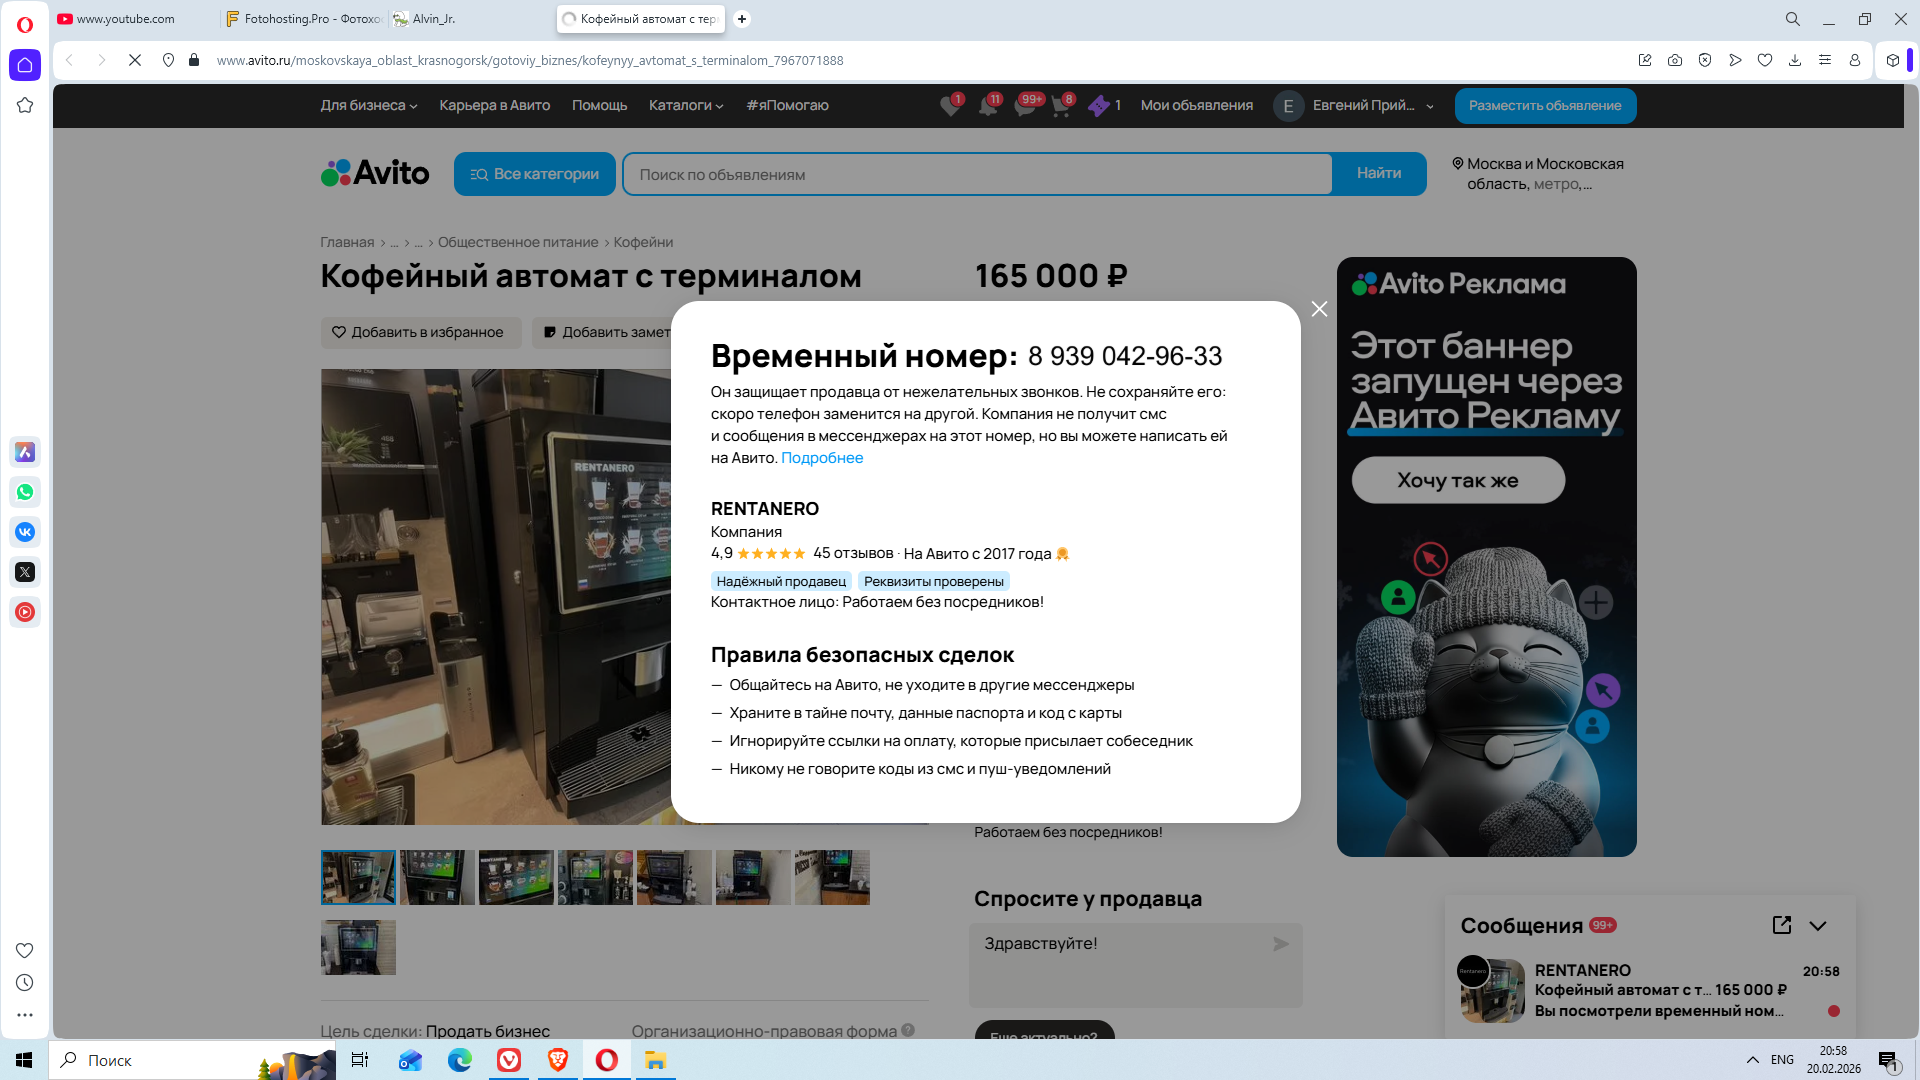Expand the Для бизнеса dropdown menu
This screenshot has height=1080, width=1920.
pos(368,105)
